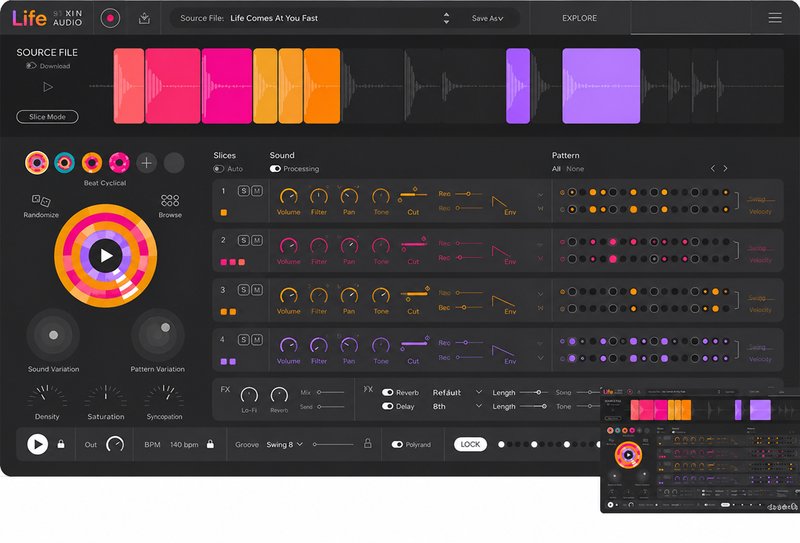Click the Pattern Variation pad
Viewport: 800px width, 543px height.
(x=158, y=335)
